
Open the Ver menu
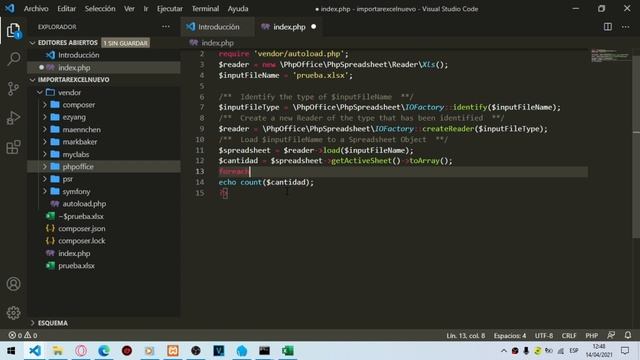pos(129,9)
